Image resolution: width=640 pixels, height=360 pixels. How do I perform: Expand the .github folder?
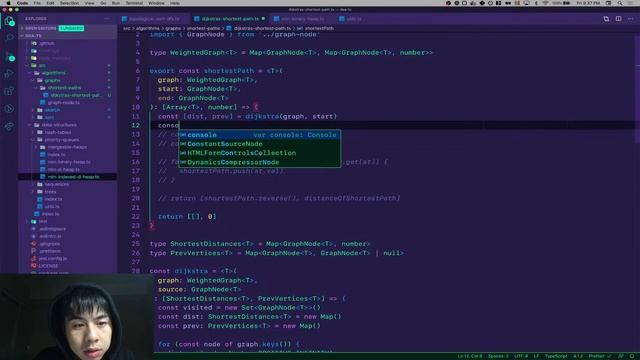click(67, 43)
